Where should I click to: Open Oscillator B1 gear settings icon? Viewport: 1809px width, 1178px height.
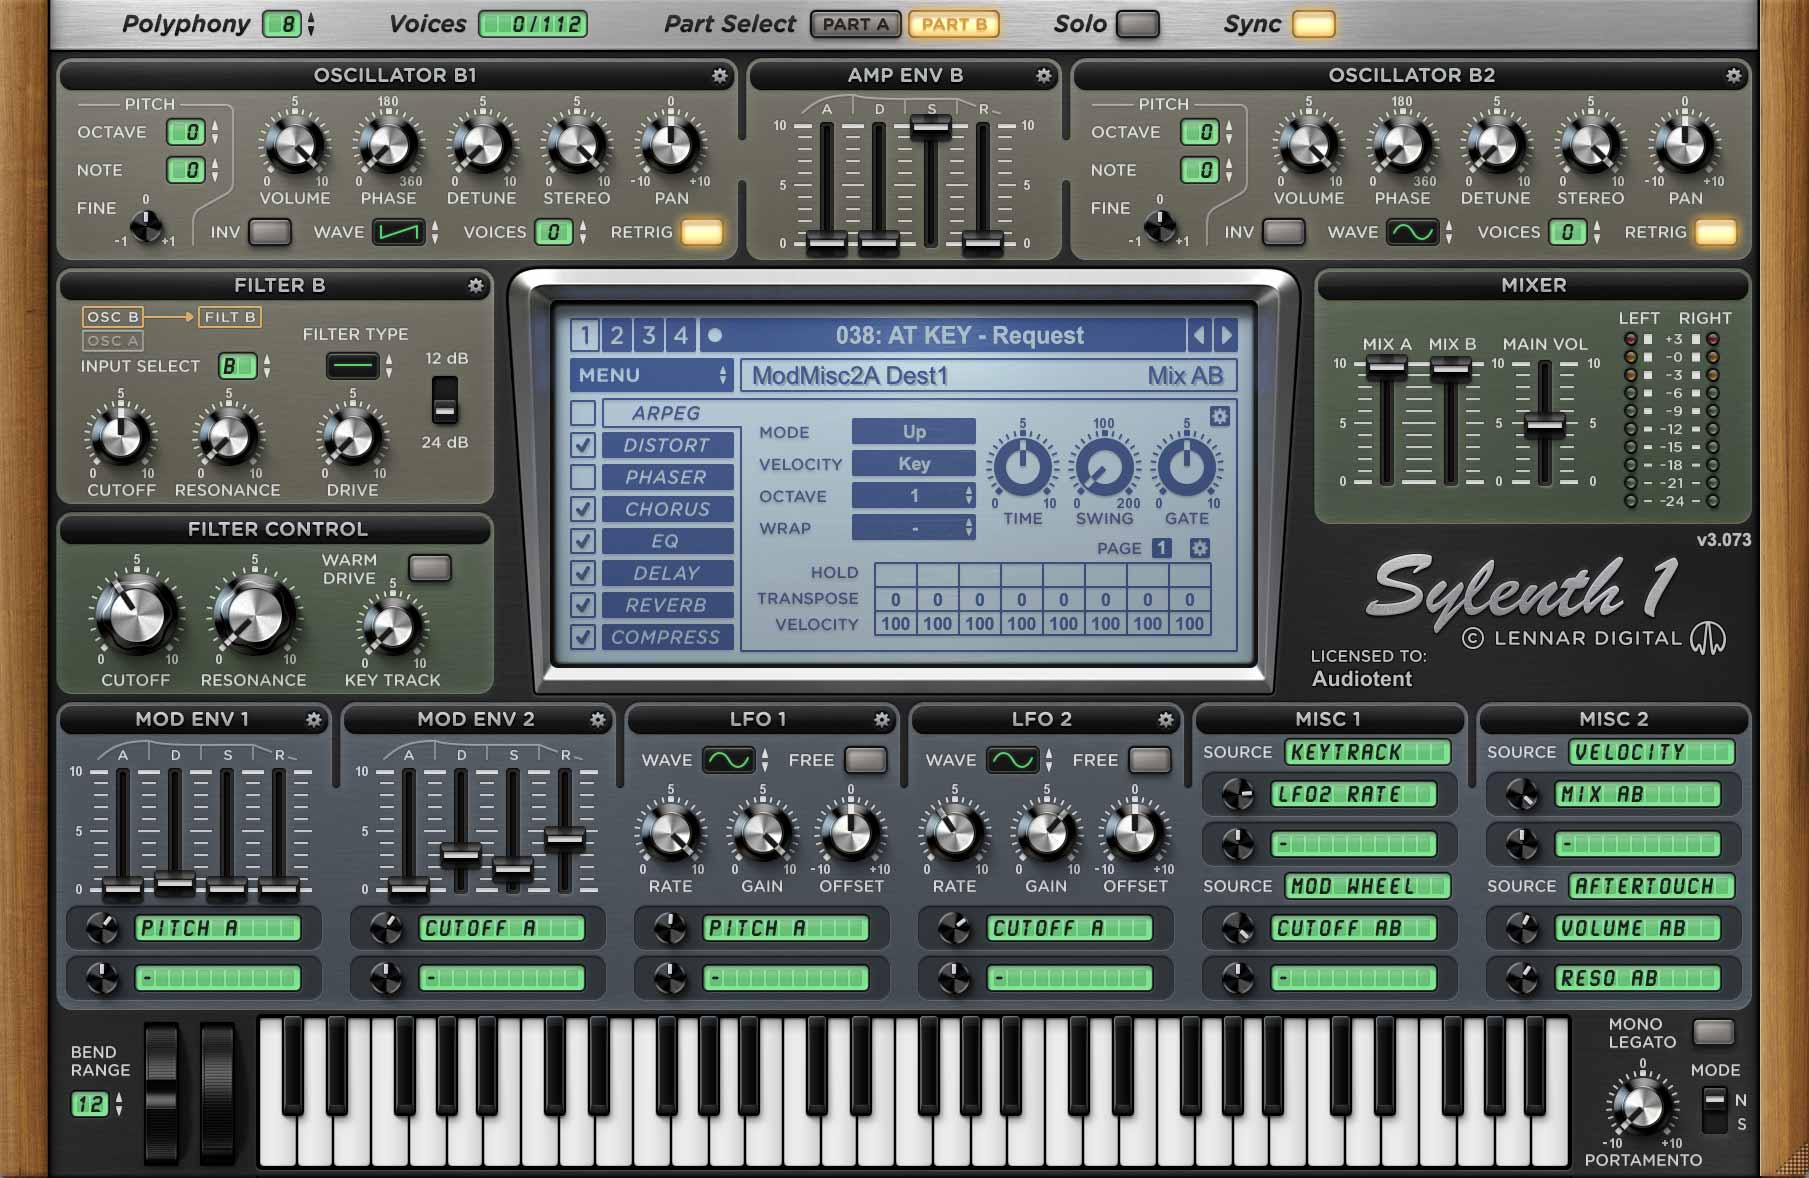click(x=719, y=76)
